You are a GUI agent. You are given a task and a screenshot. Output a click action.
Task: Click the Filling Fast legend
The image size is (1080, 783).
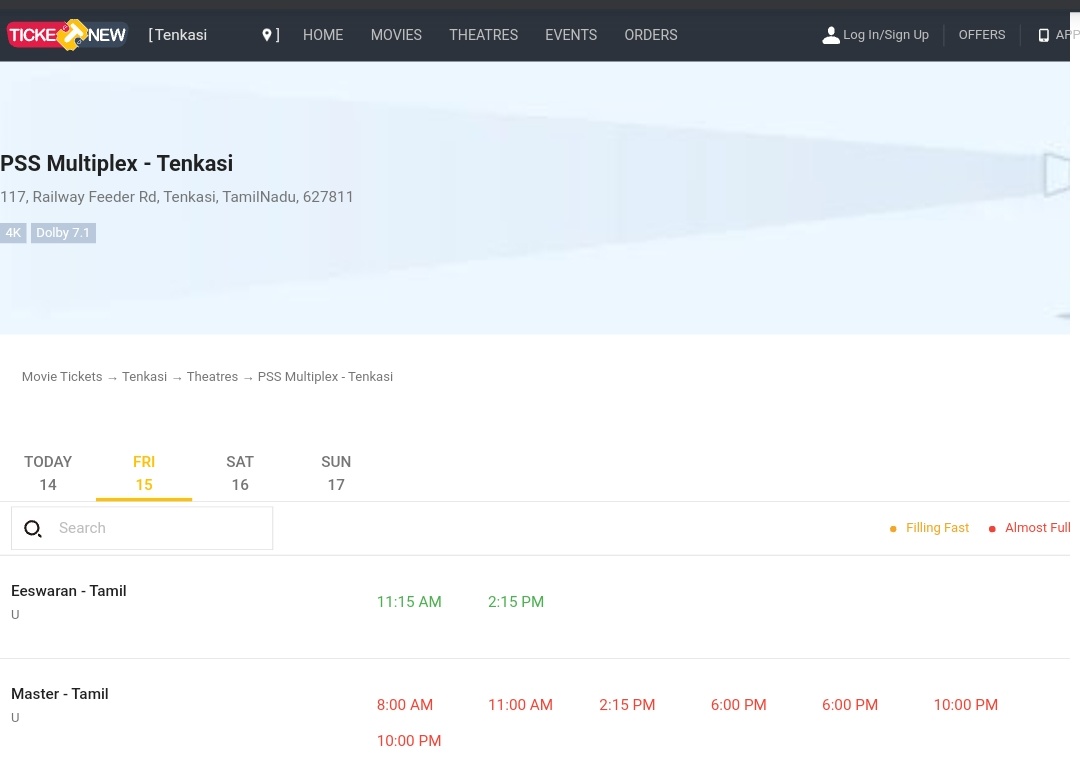tap(929, 528)
